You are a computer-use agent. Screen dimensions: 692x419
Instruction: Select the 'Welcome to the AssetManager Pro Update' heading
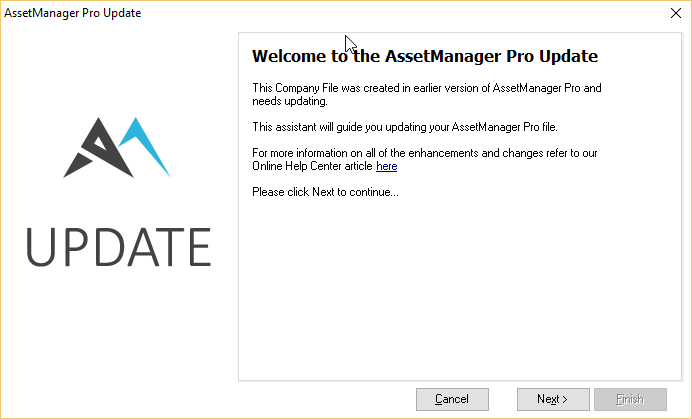pos(425,56)
